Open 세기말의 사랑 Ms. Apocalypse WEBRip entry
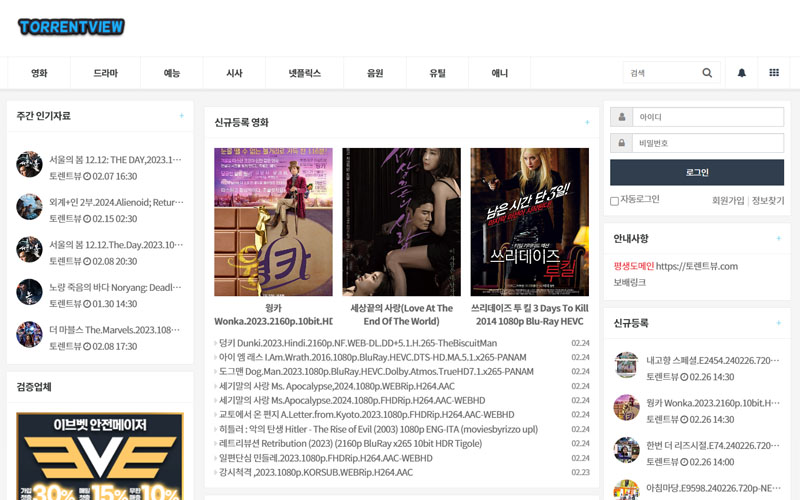This screenshot has height=500, width=800. (337, 386)
